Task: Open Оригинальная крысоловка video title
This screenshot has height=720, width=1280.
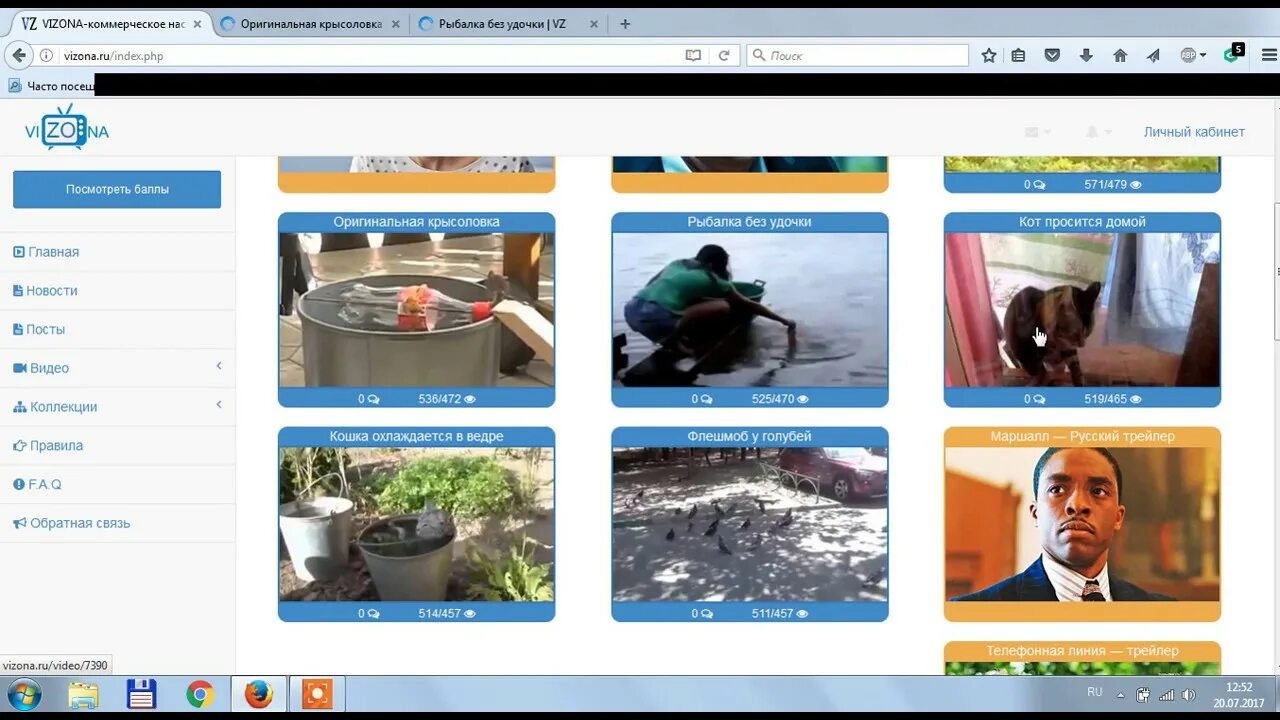Action: [416, 222]
